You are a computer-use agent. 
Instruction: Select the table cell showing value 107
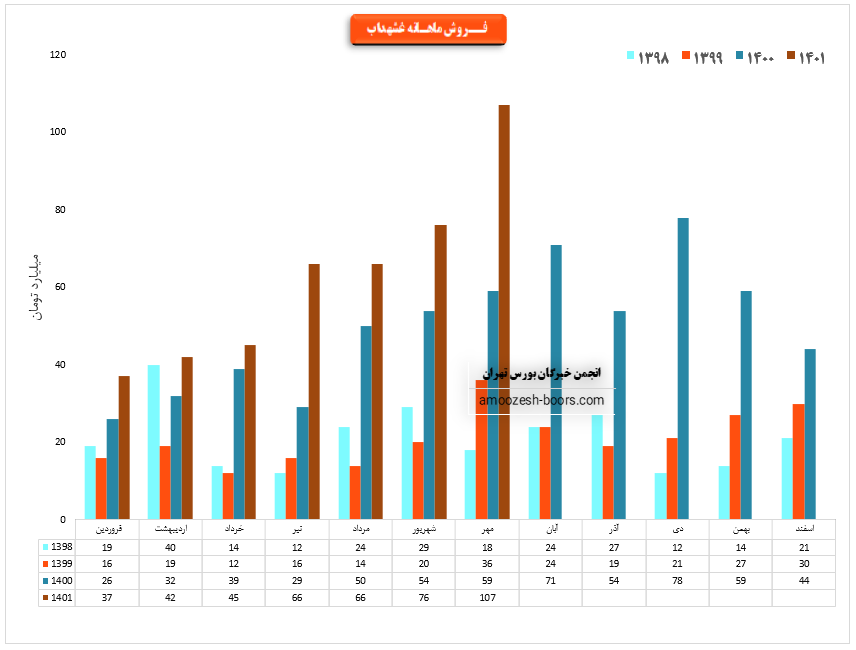487,597
